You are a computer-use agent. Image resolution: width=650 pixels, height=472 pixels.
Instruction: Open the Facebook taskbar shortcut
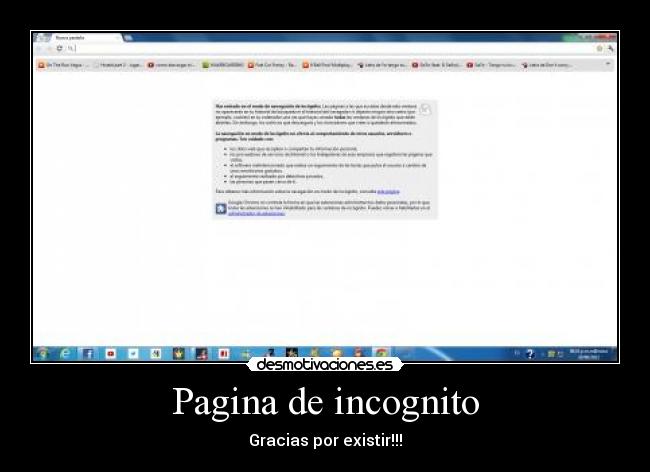(88, 354)
